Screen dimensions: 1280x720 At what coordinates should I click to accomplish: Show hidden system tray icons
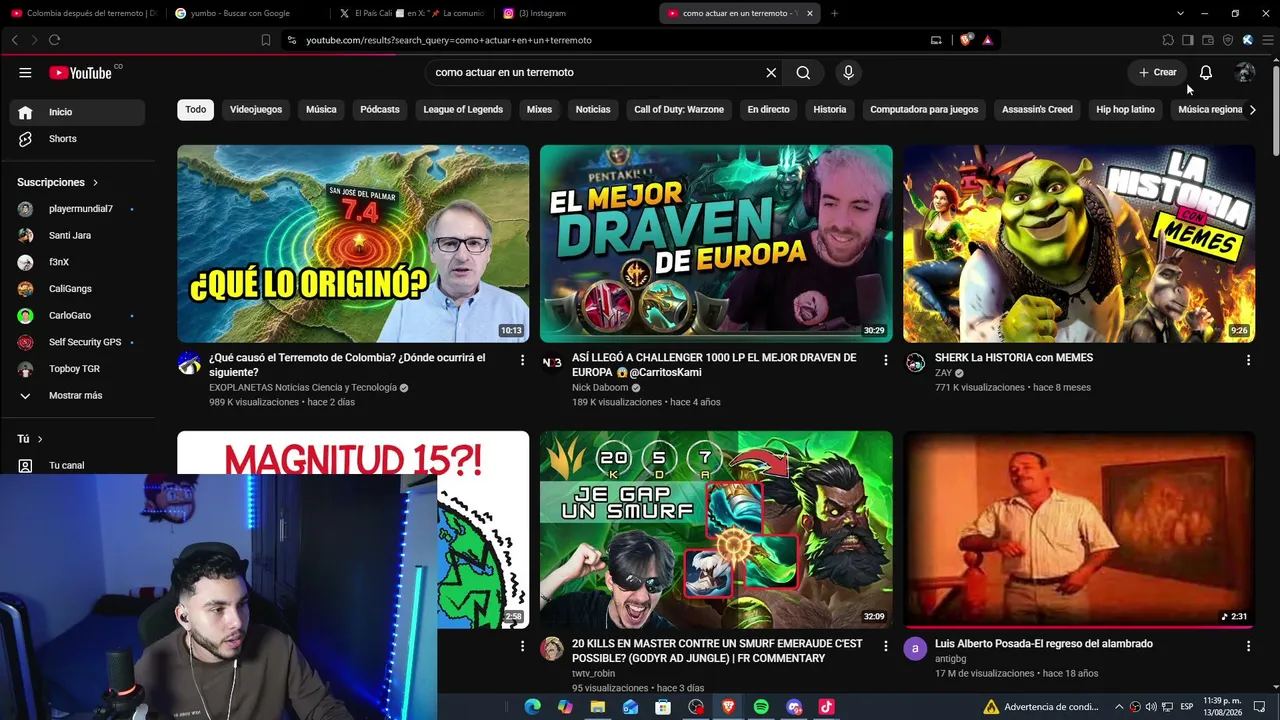click(x=1119, y=707)
